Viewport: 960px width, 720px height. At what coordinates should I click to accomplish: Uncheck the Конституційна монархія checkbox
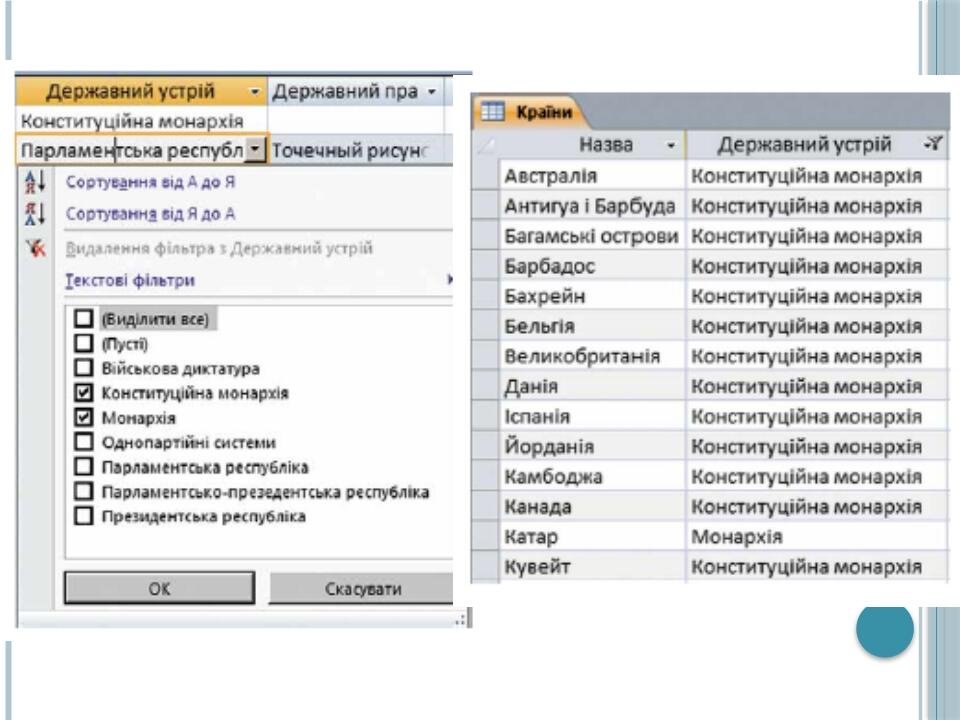[83, 392]
